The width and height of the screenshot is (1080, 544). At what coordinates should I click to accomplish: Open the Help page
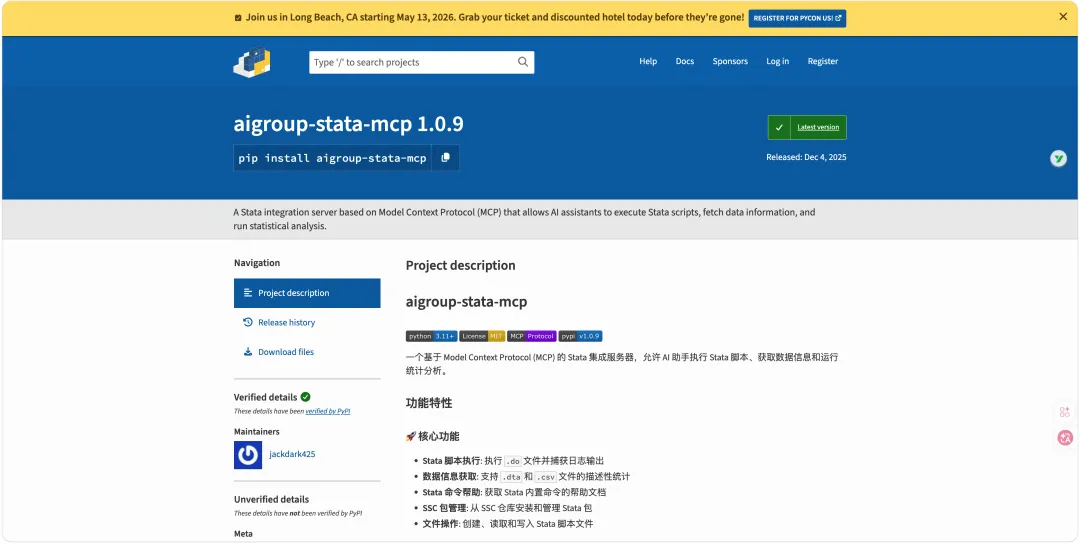[x=648, y=61]
